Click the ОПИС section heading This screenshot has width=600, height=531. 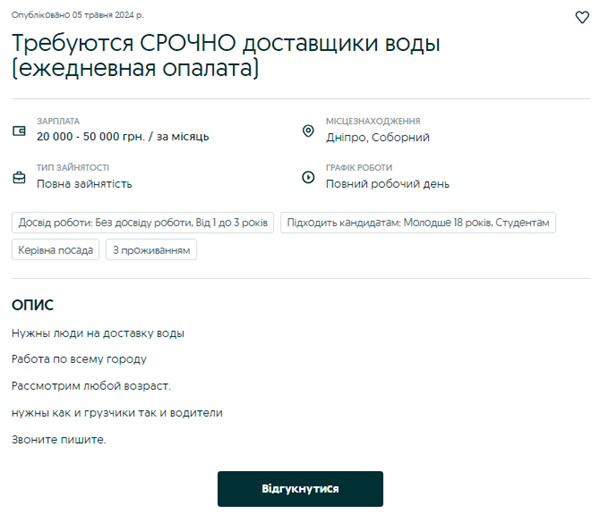[x=32, y=305]
